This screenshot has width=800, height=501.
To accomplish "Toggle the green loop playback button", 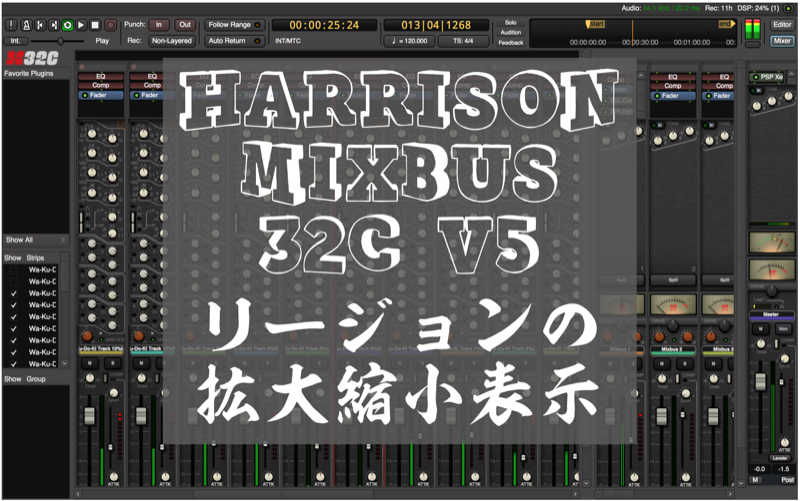I will pos(67,25).
